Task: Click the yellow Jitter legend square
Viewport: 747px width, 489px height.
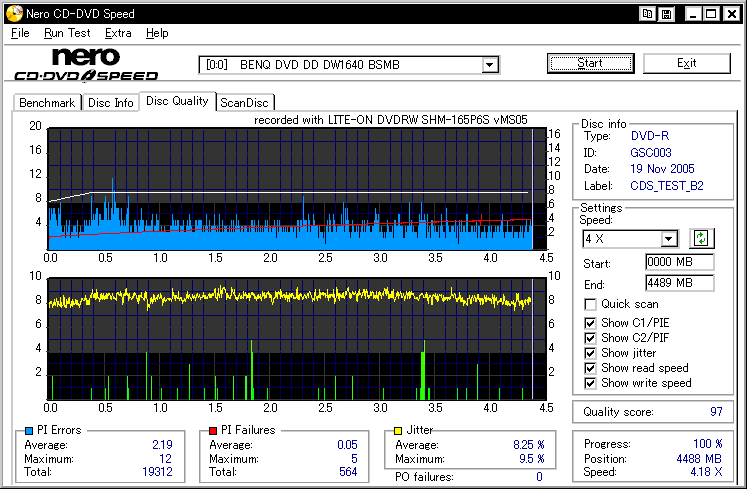Action: pos(399,430)
